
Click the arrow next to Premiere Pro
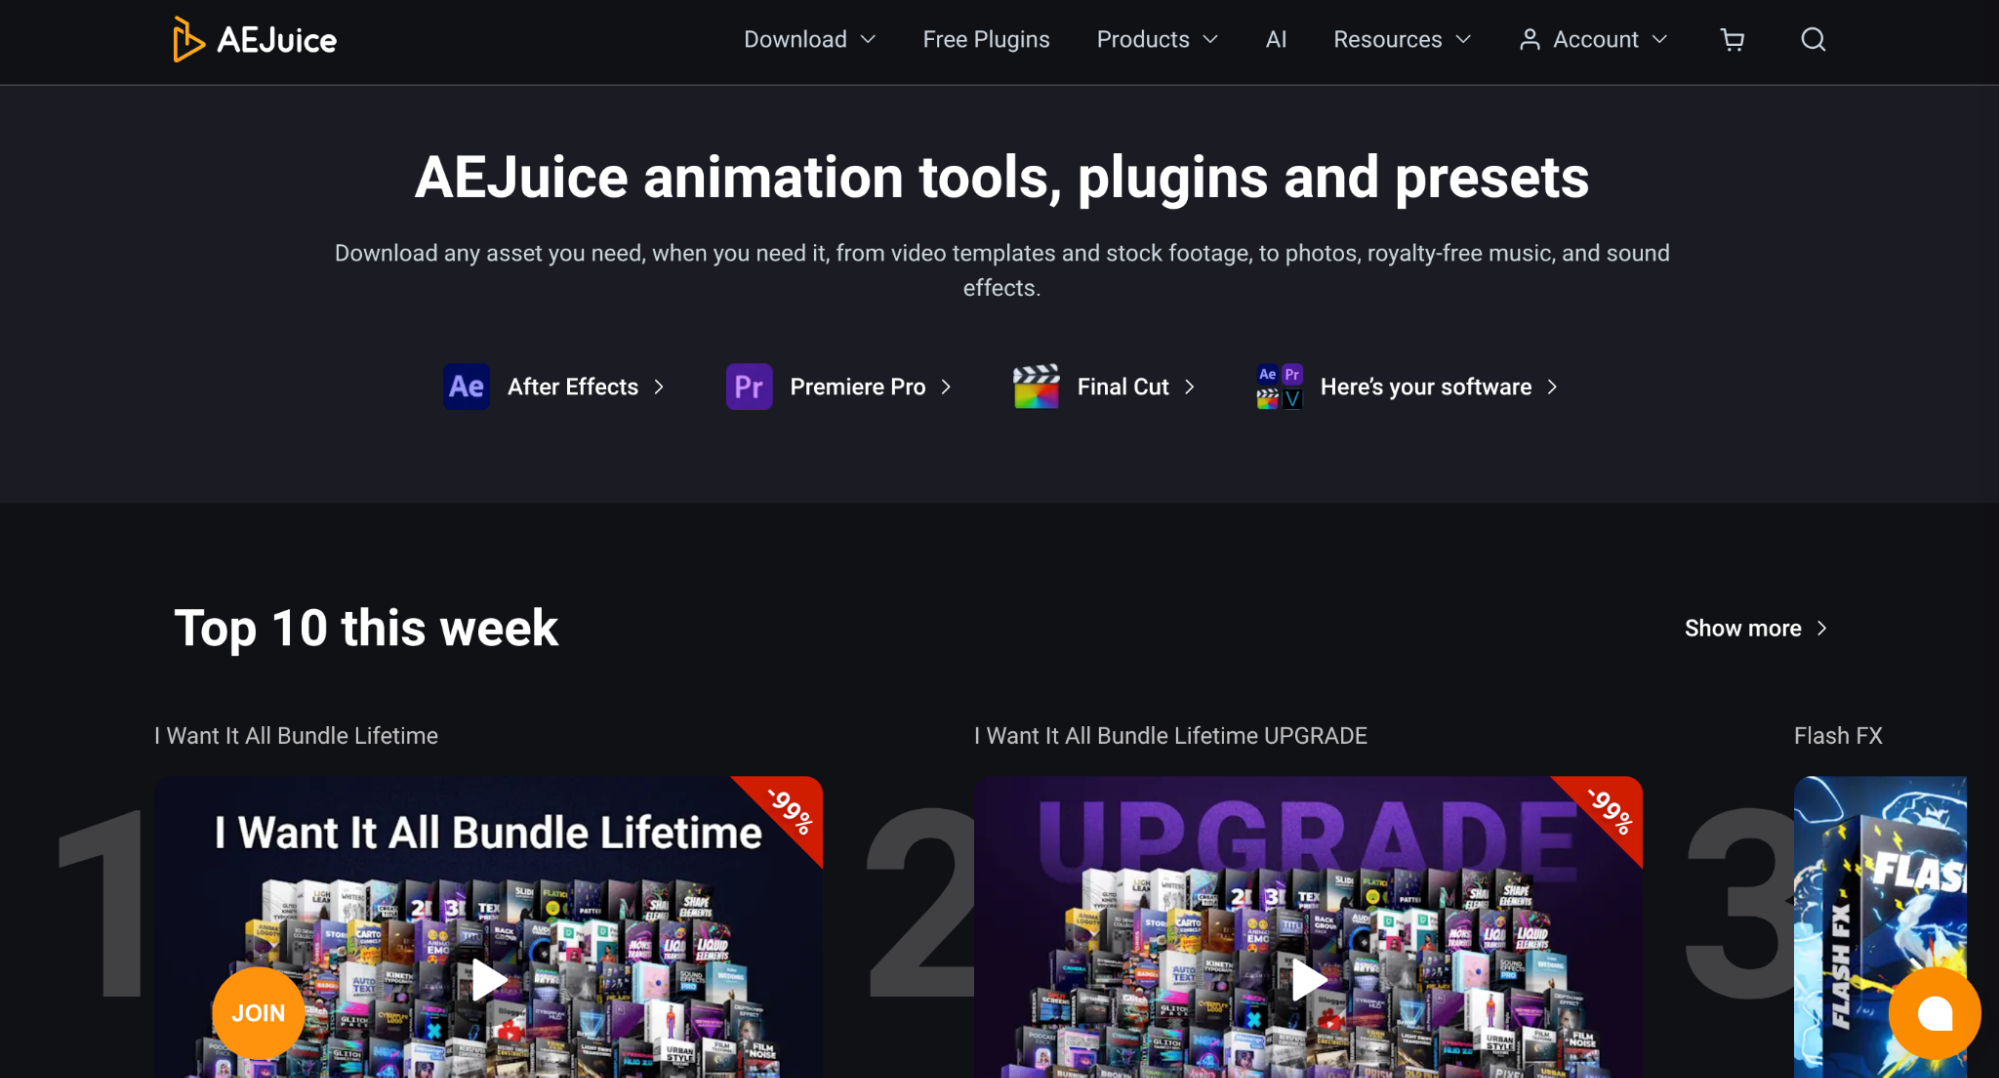[x=946, y=387]
